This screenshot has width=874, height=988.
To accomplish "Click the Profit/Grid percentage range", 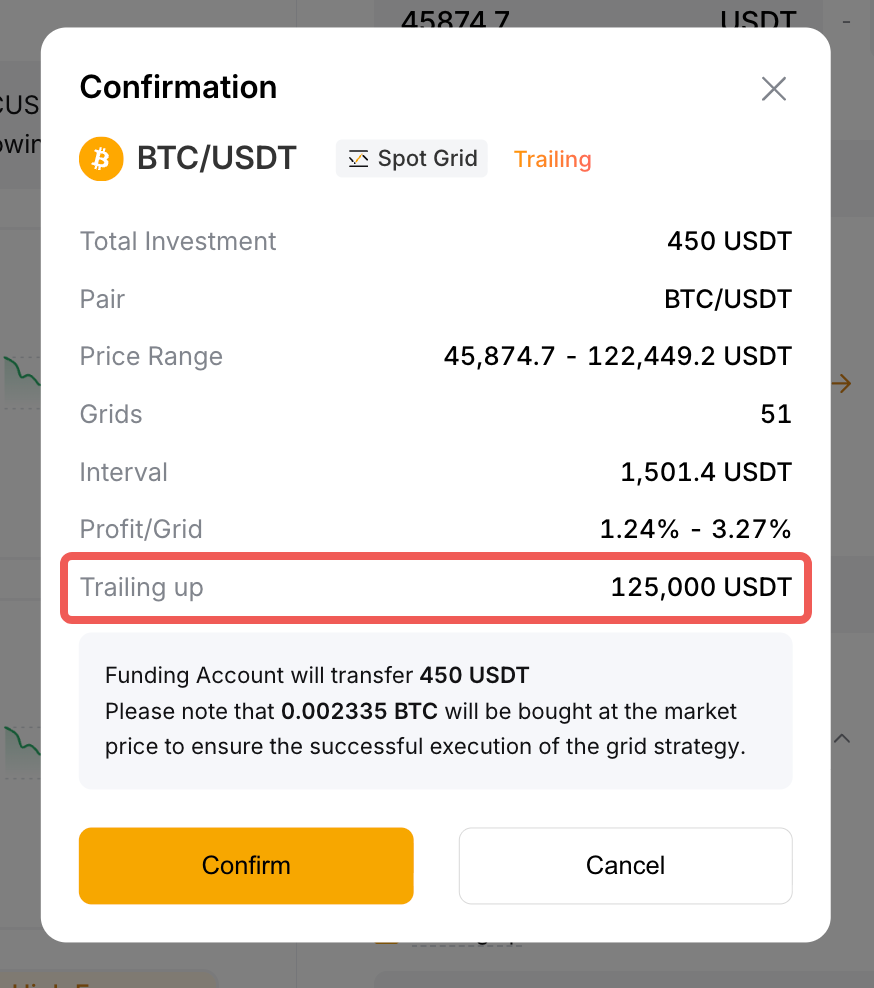I will pos(695,529).
